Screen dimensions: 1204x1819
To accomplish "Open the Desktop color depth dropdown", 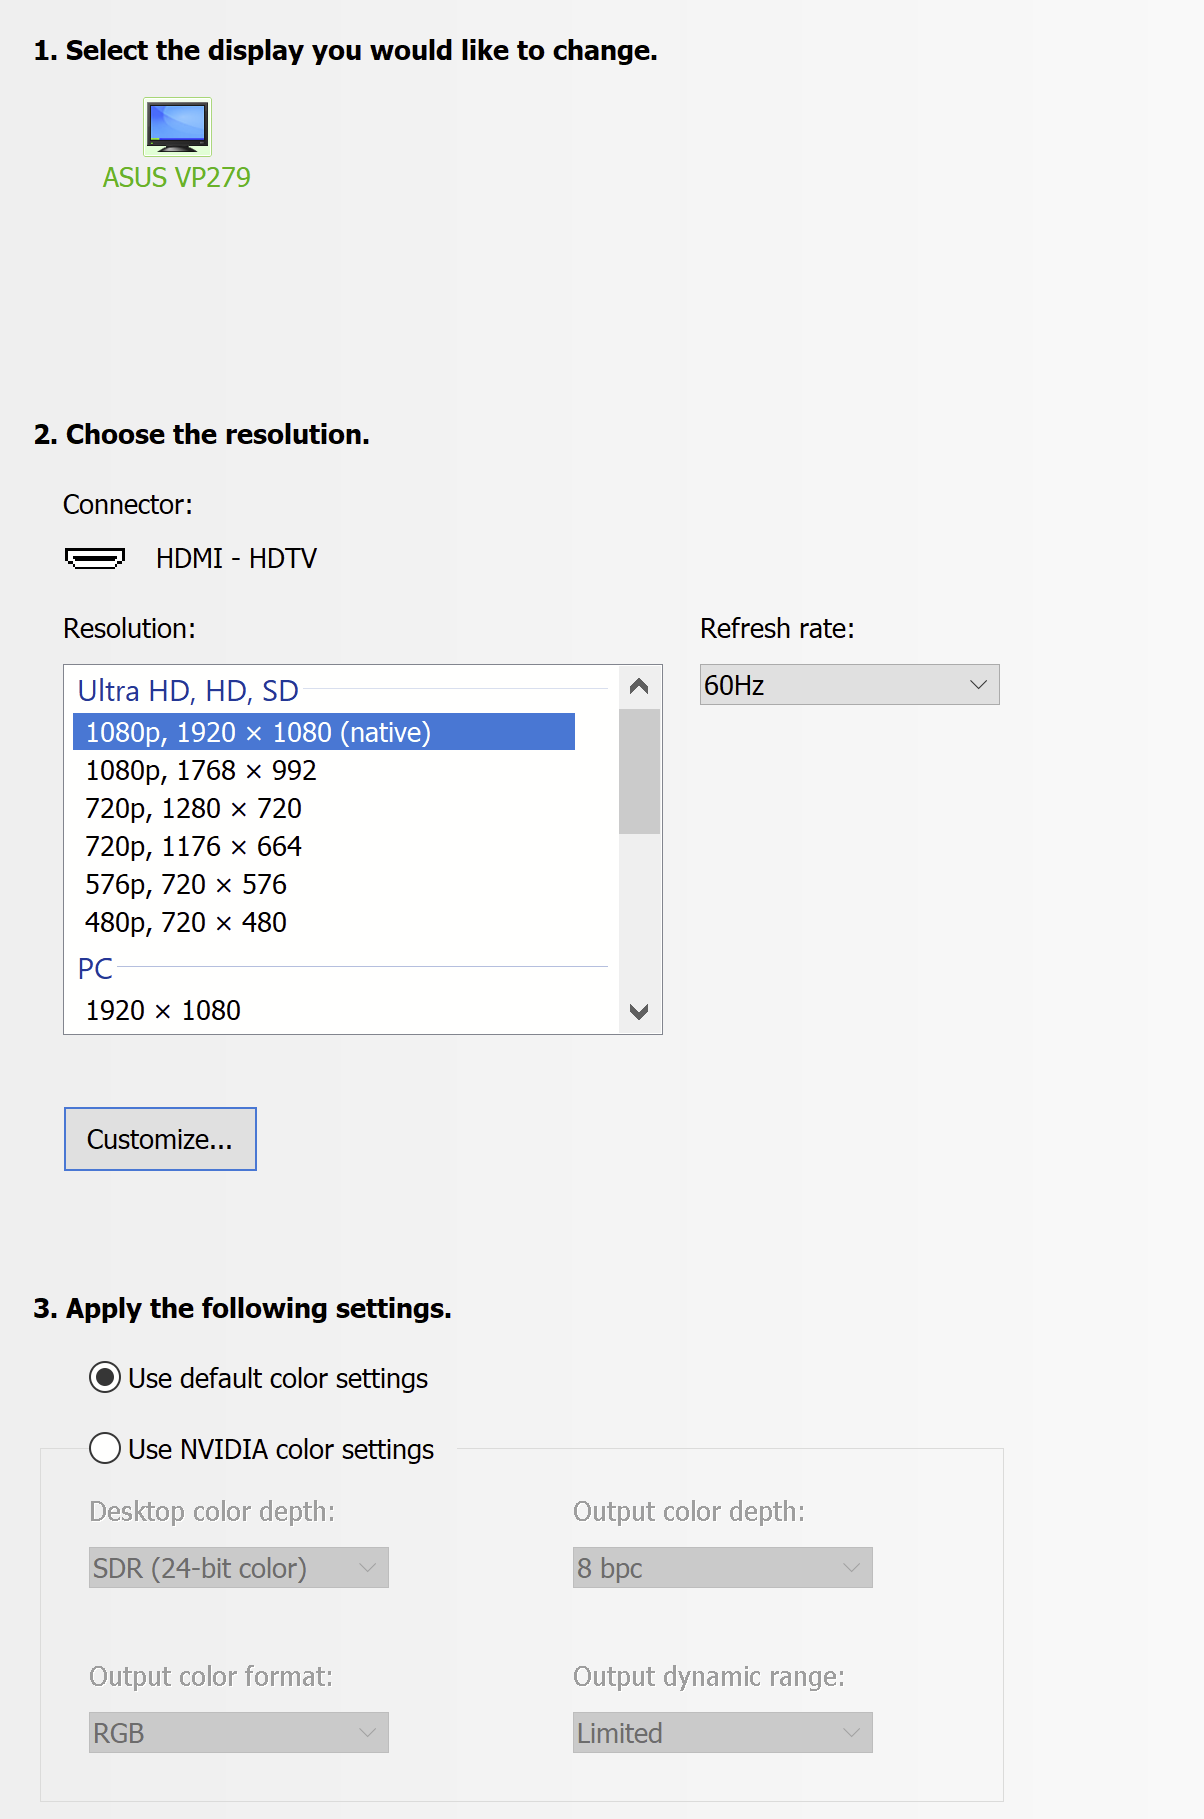I will coord(238,1568).
